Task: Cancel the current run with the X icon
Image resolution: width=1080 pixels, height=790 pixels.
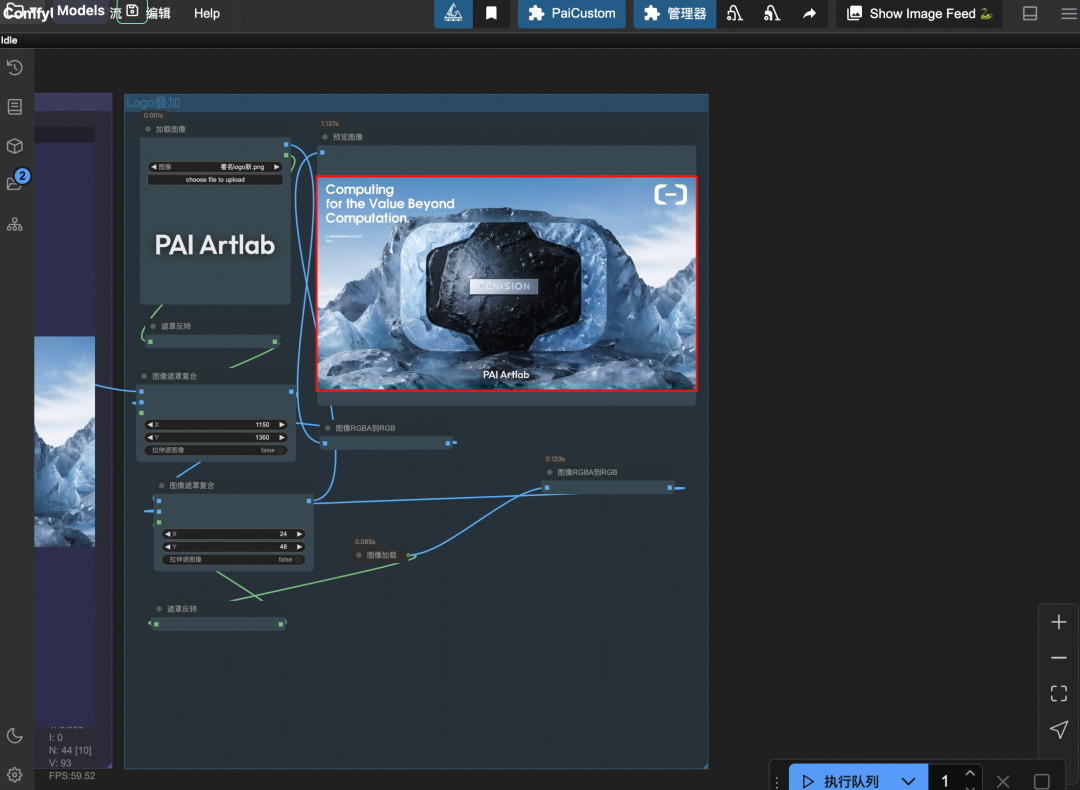Action: click(1003, 781)
